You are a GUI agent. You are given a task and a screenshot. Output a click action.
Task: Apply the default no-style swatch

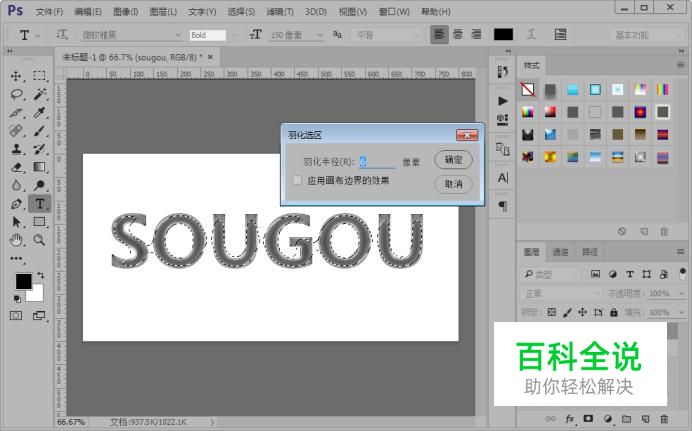528,90
